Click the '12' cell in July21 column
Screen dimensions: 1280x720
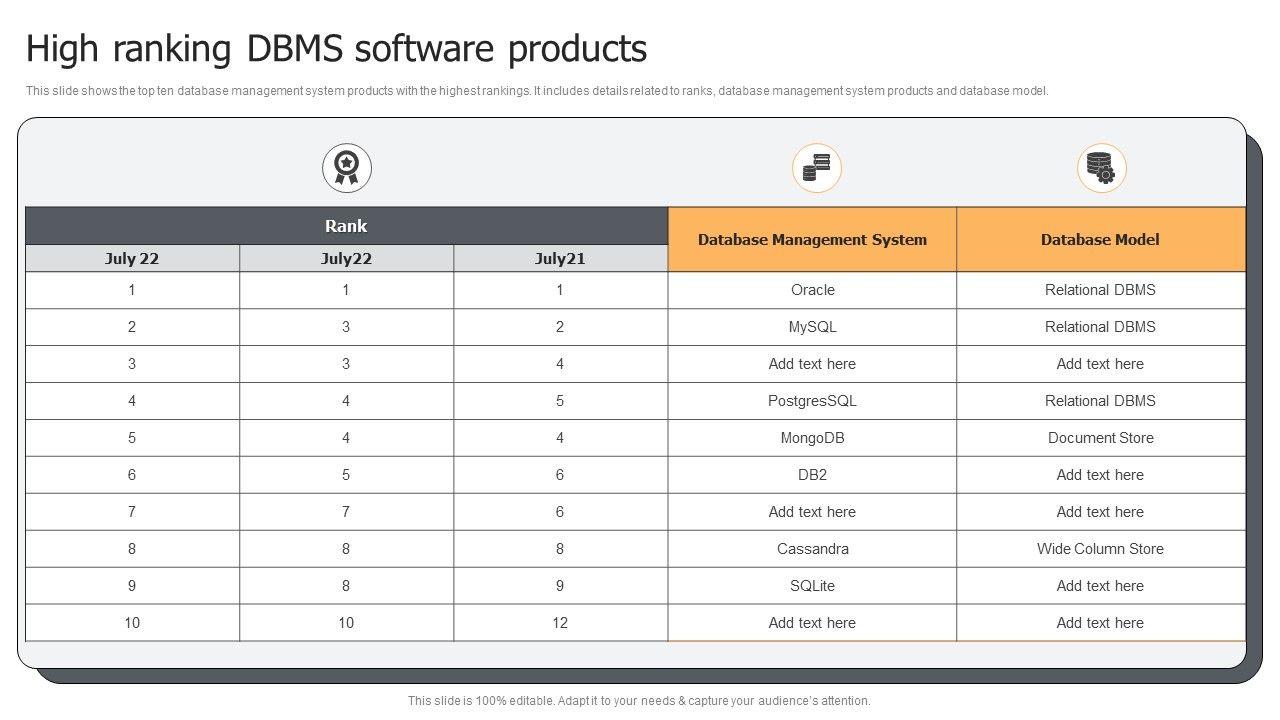coord(560,623)
